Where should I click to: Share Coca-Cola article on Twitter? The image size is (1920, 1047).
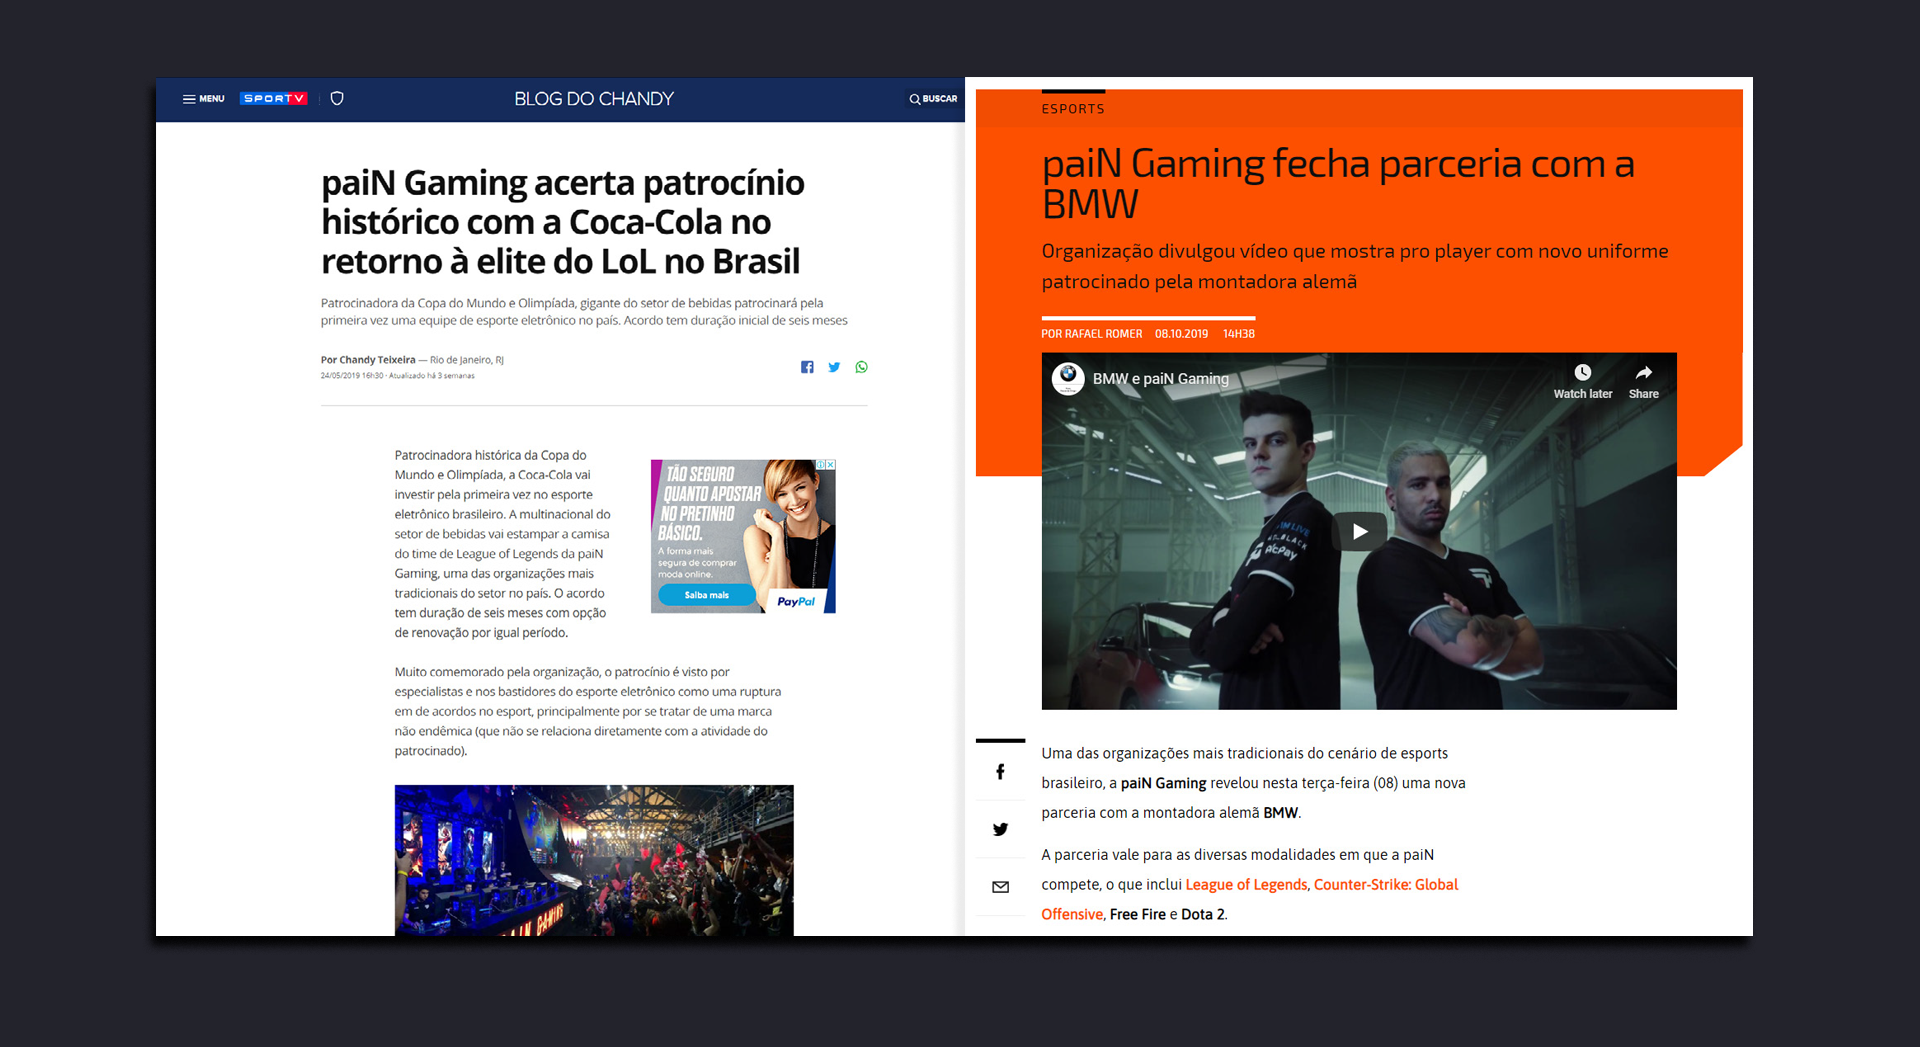(834, 367)
